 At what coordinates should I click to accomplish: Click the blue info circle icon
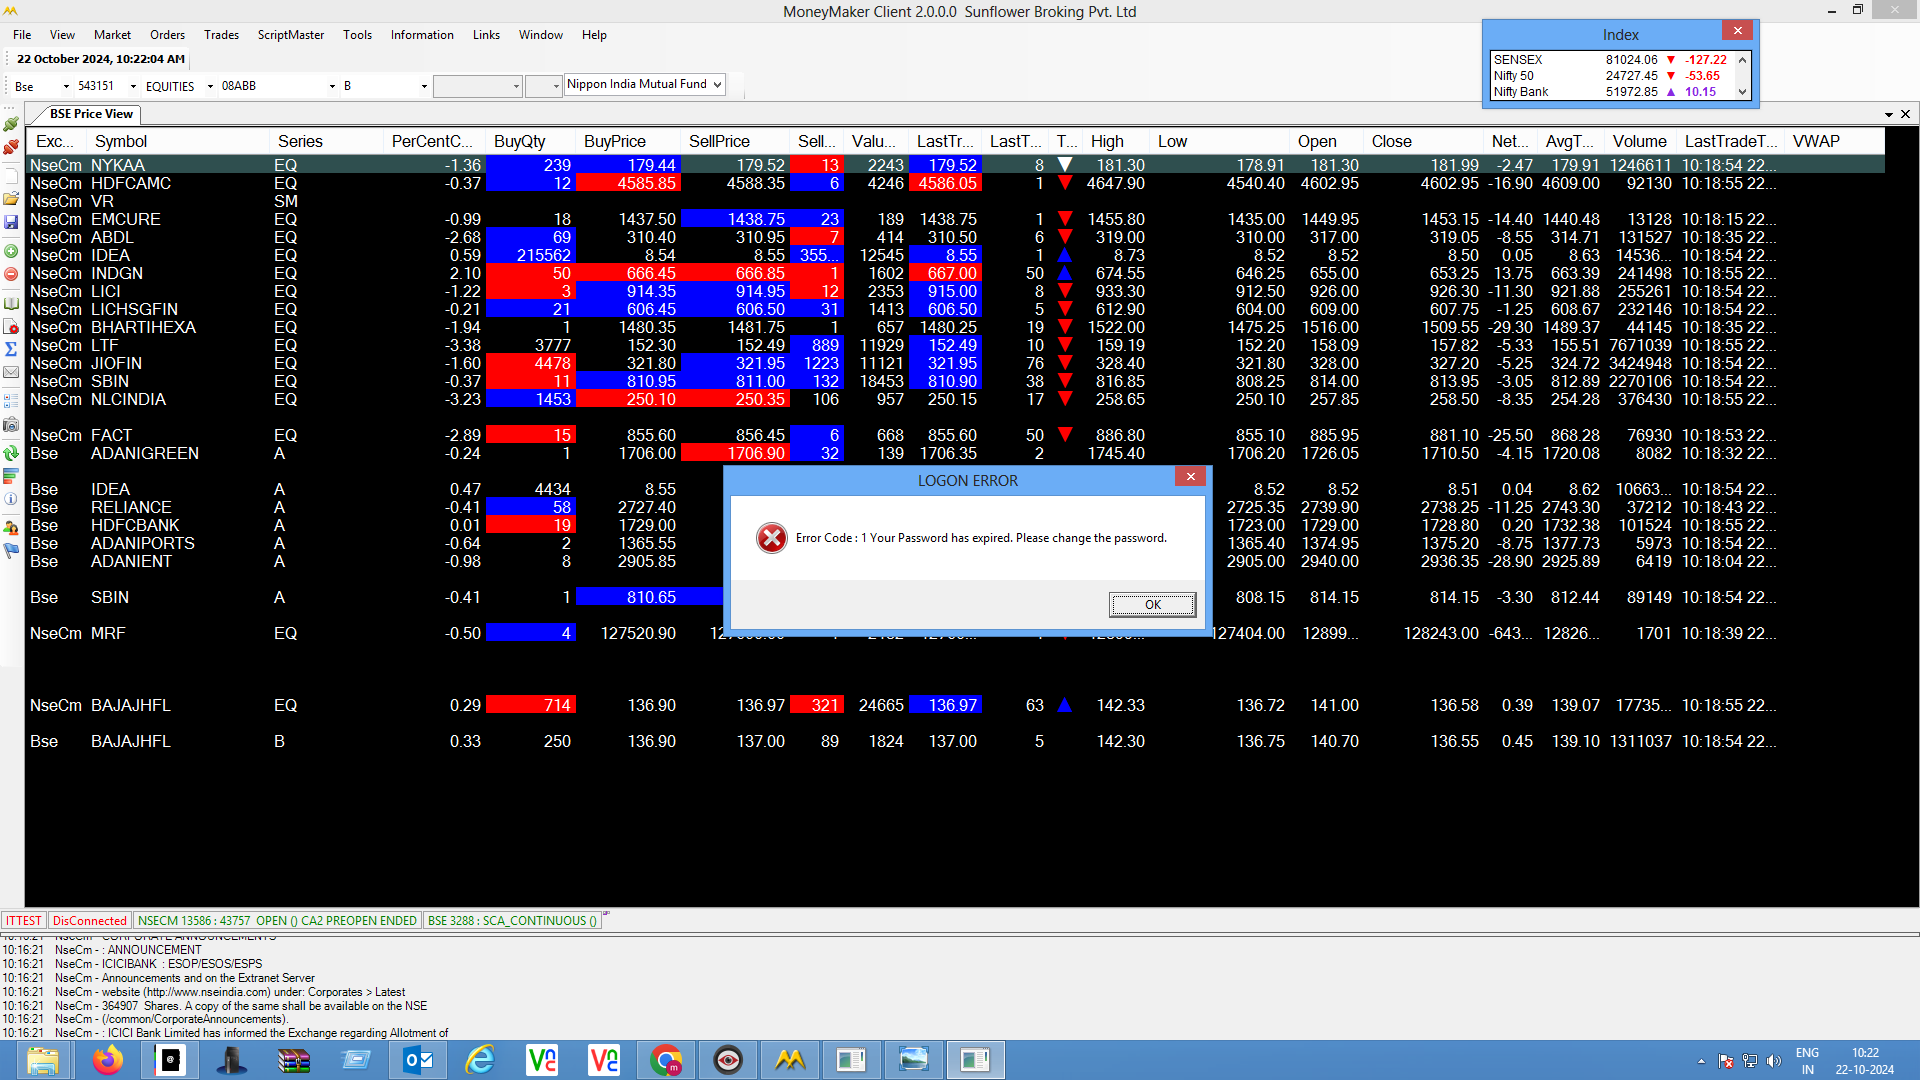pos(11,499)
